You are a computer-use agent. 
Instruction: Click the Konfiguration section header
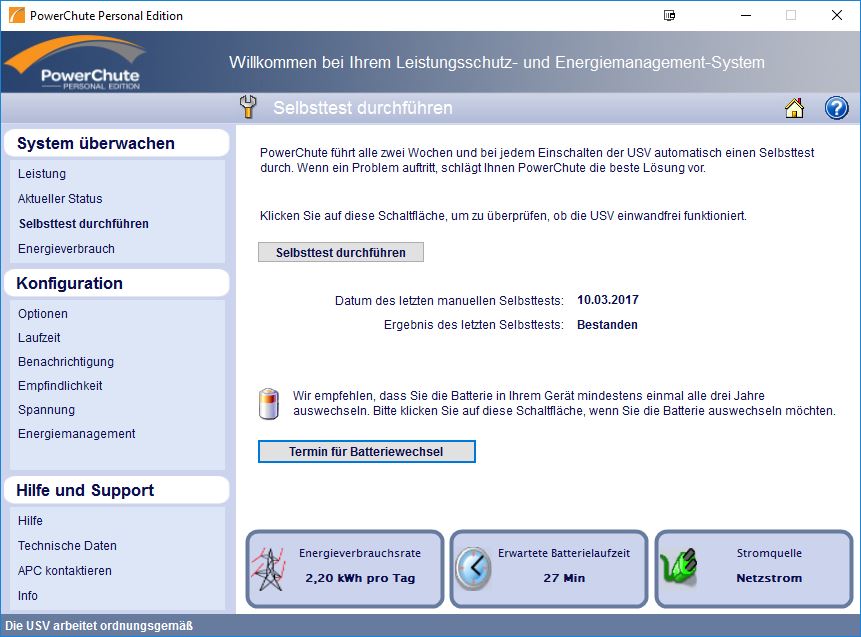116,283
